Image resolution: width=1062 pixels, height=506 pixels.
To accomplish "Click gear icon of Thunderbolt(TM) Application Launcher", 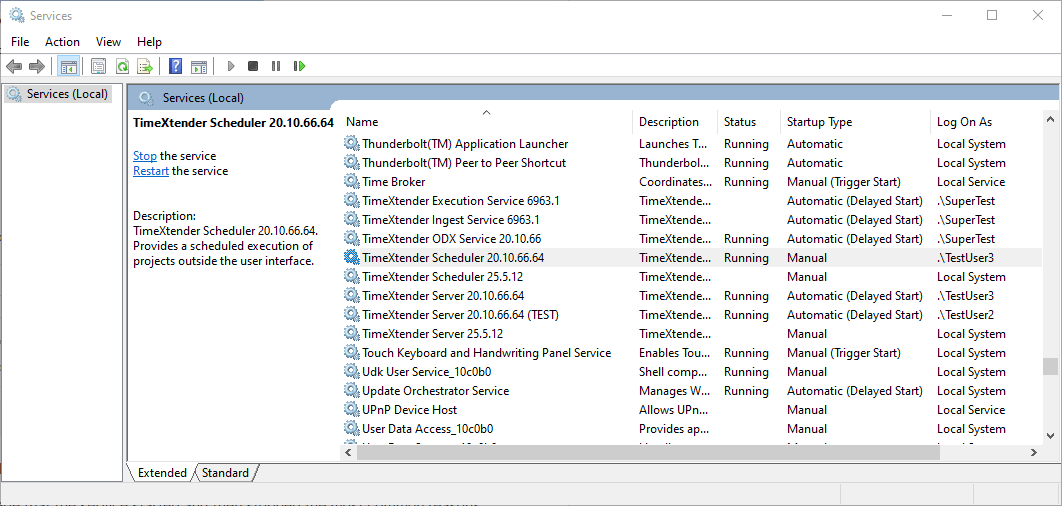I will tap(351, 144).
